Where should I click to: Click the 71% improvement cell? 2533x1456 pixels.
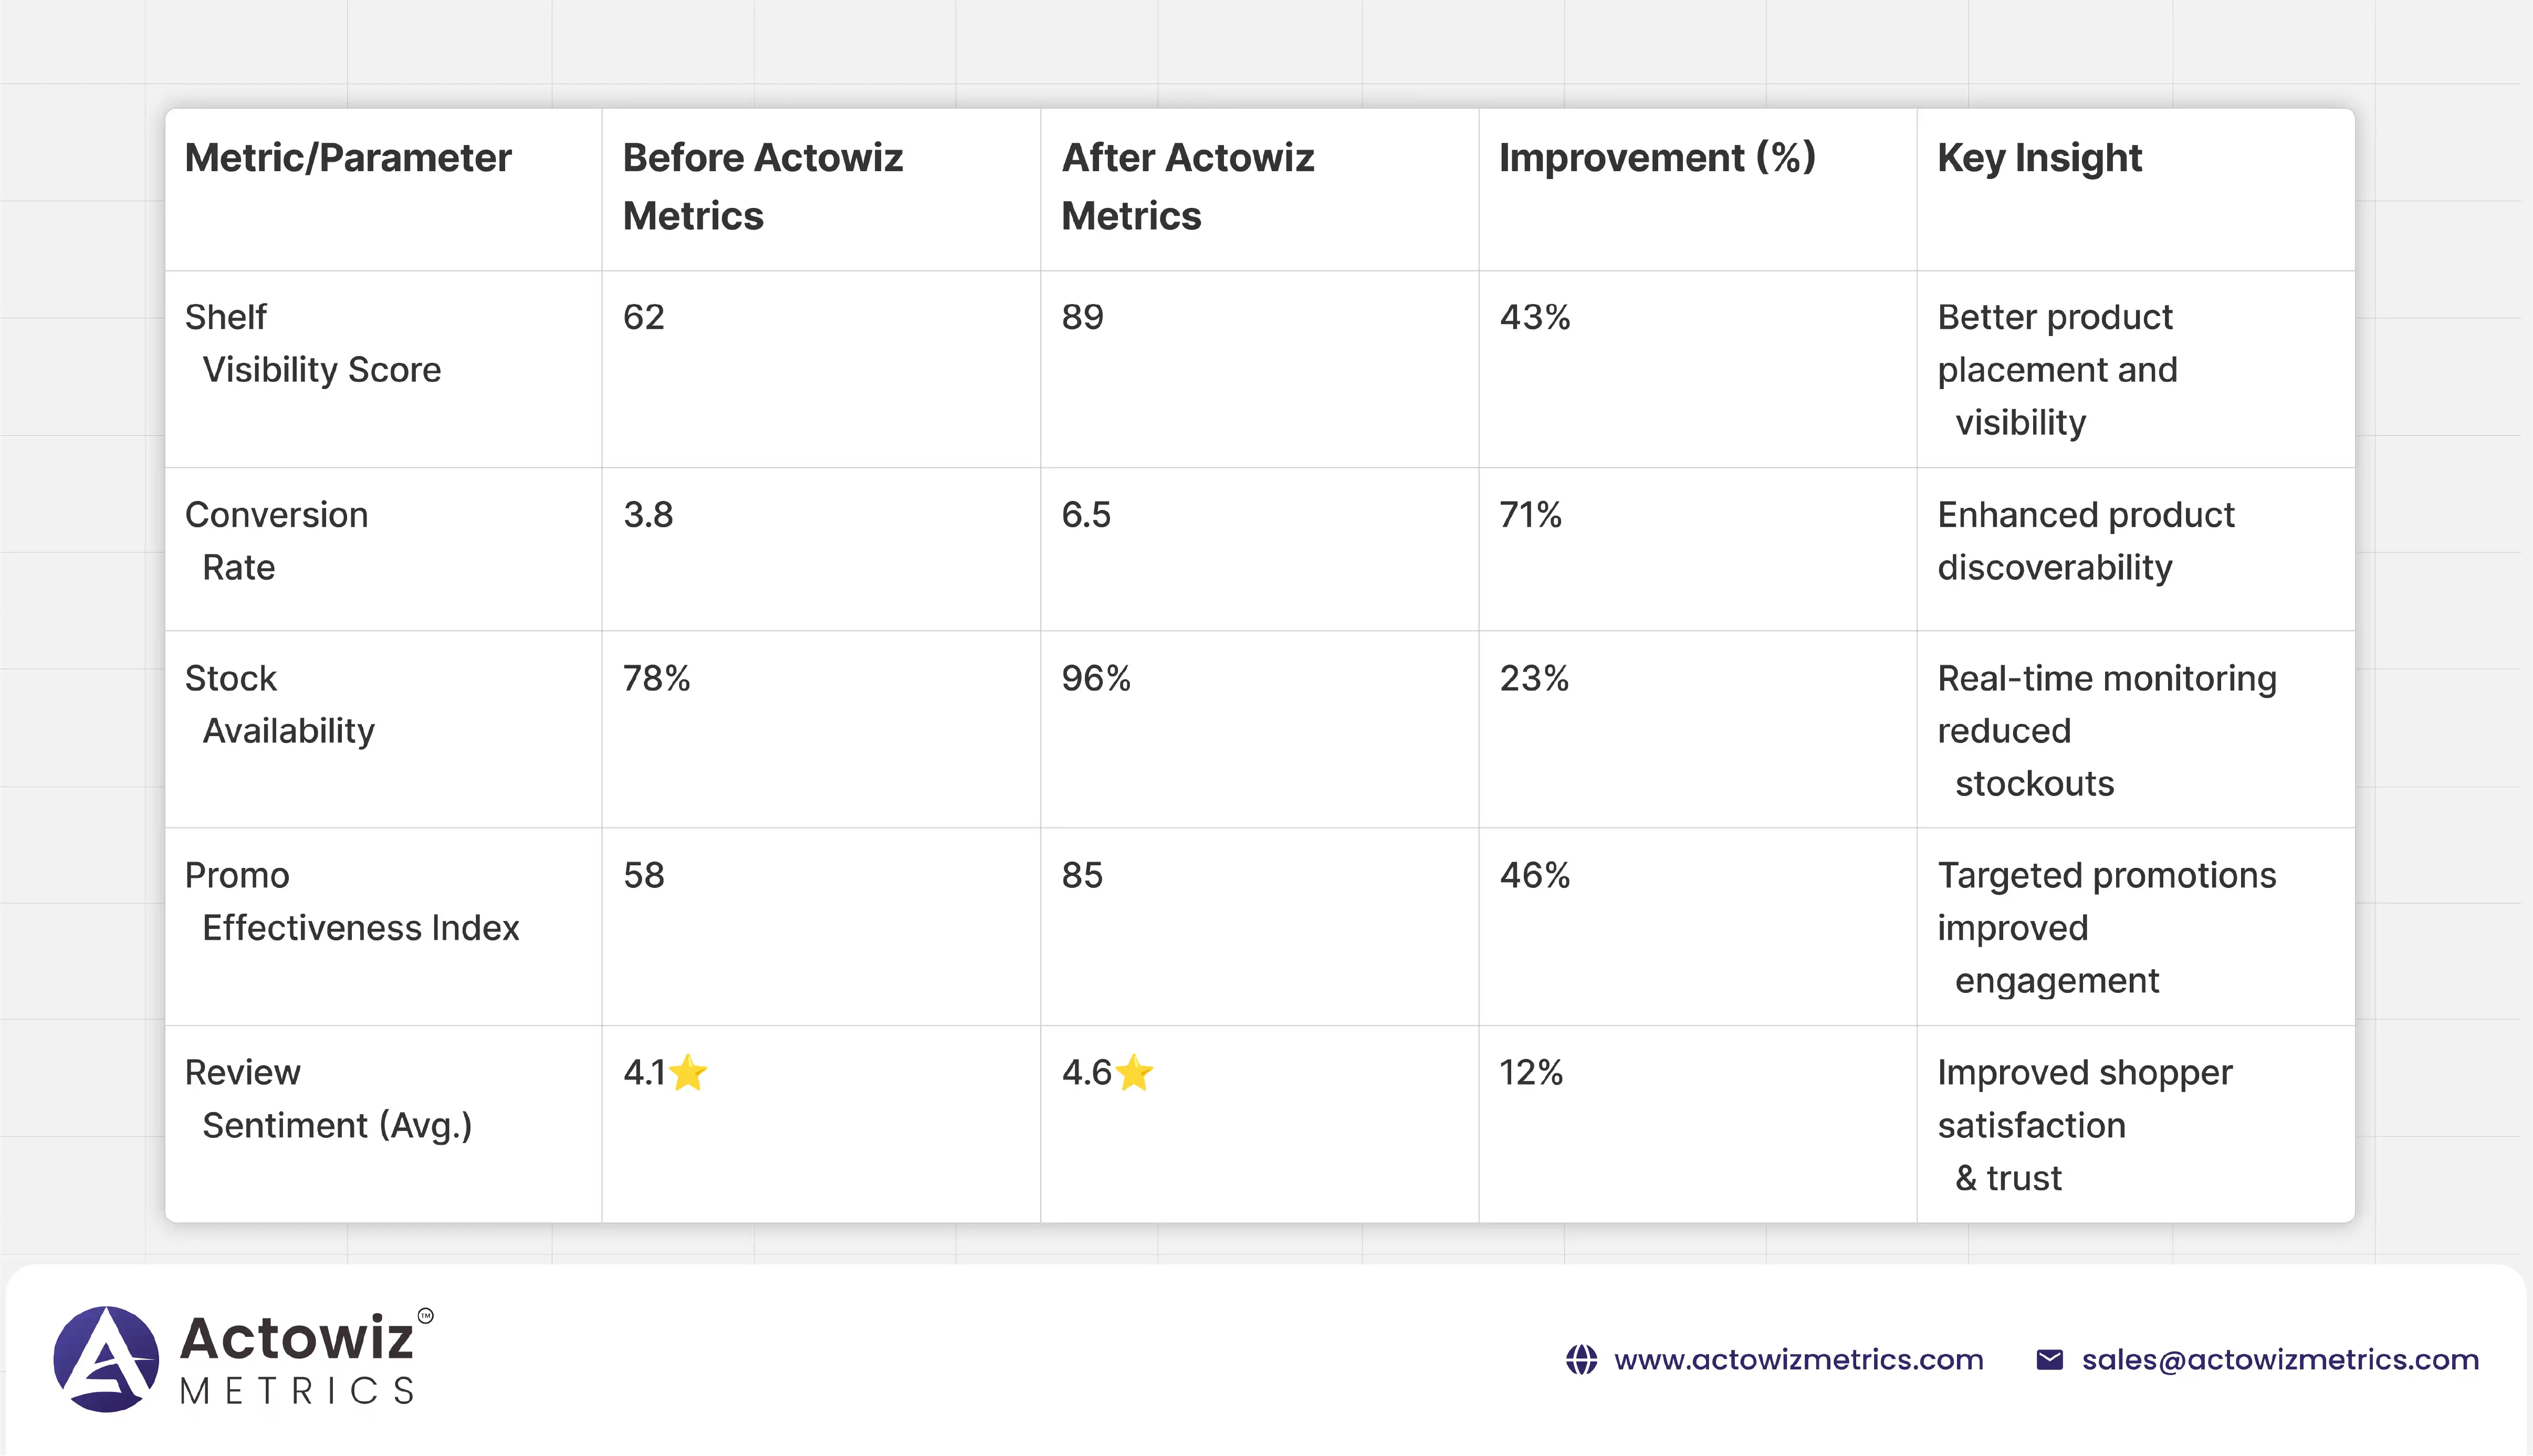coord(1530,515)
